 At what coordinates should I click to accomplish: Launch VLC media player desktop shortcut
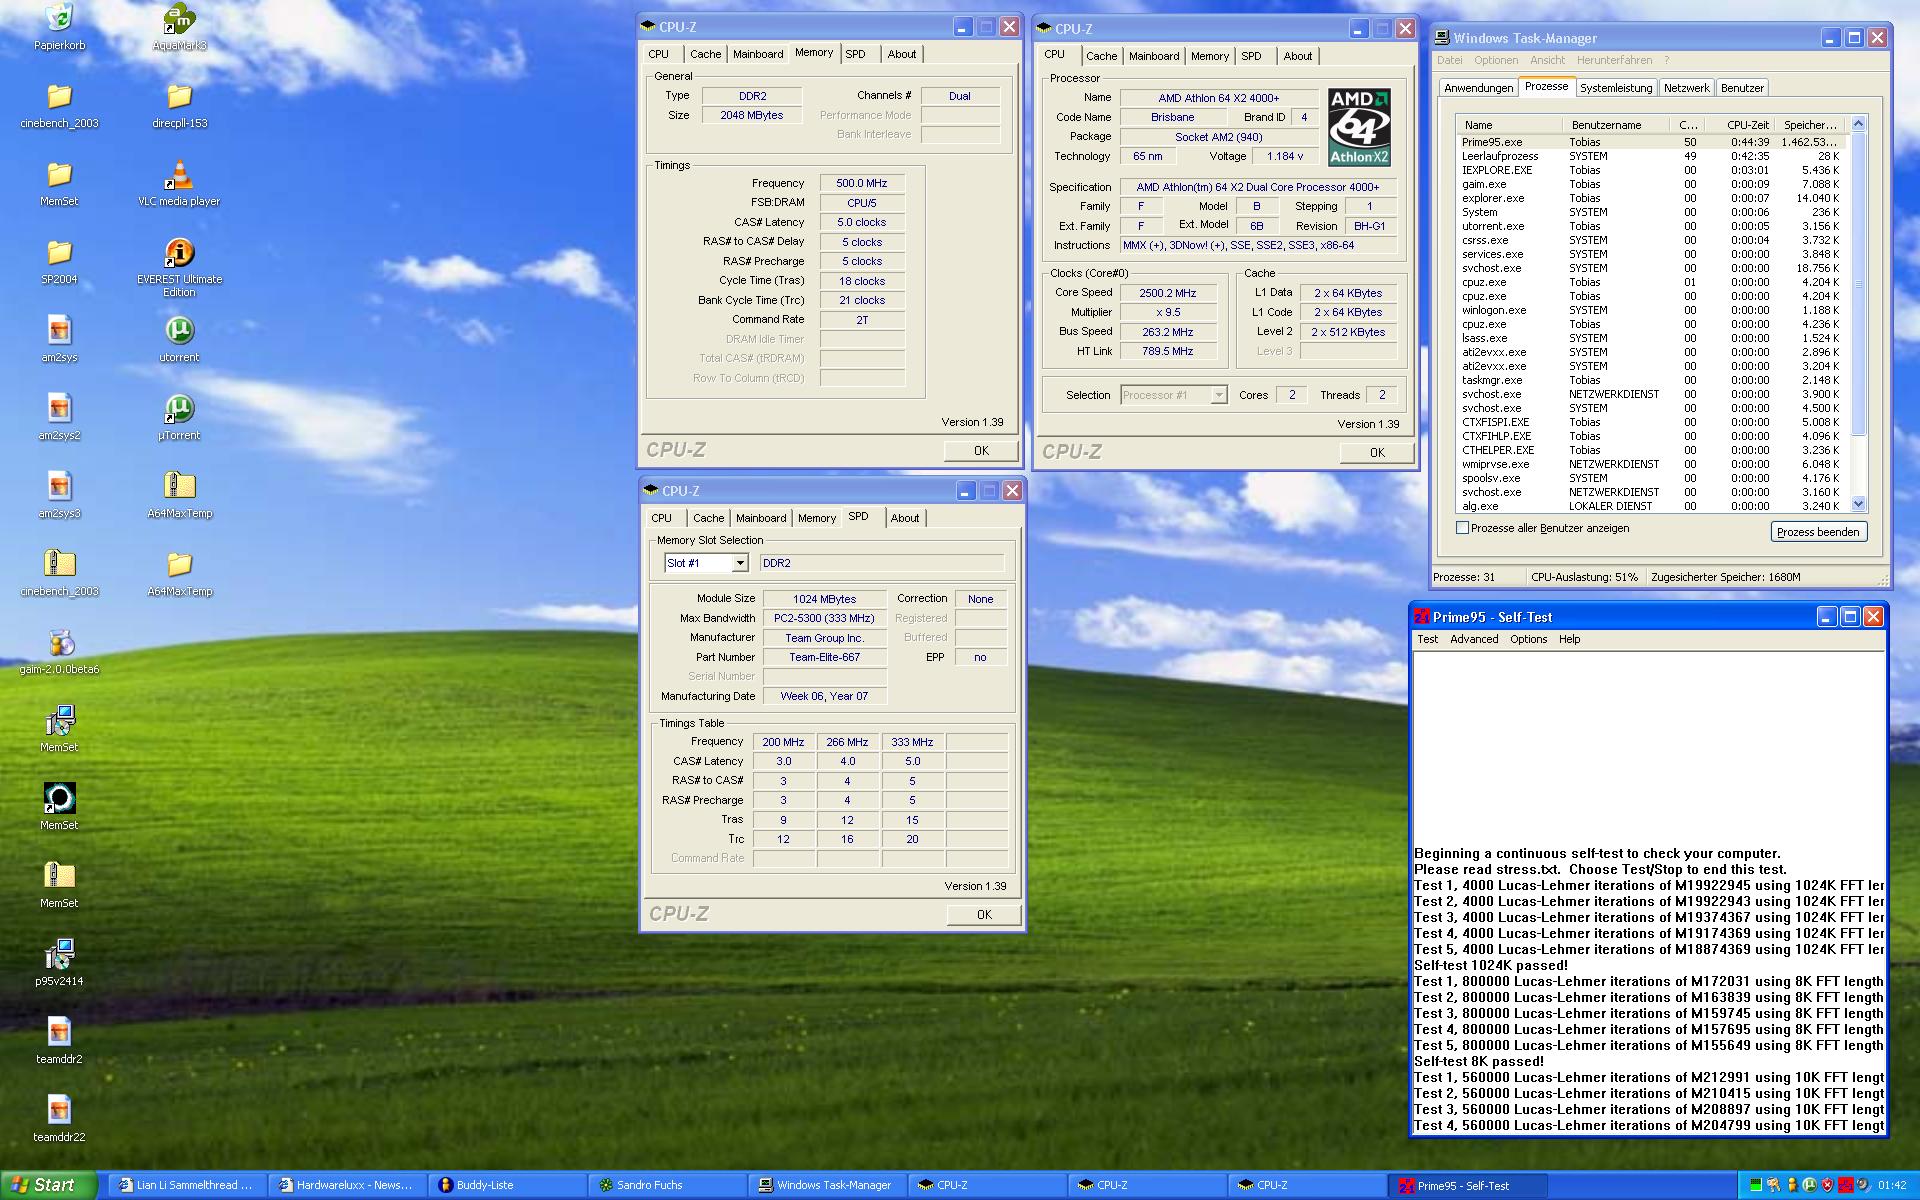(x=179, y=174)
